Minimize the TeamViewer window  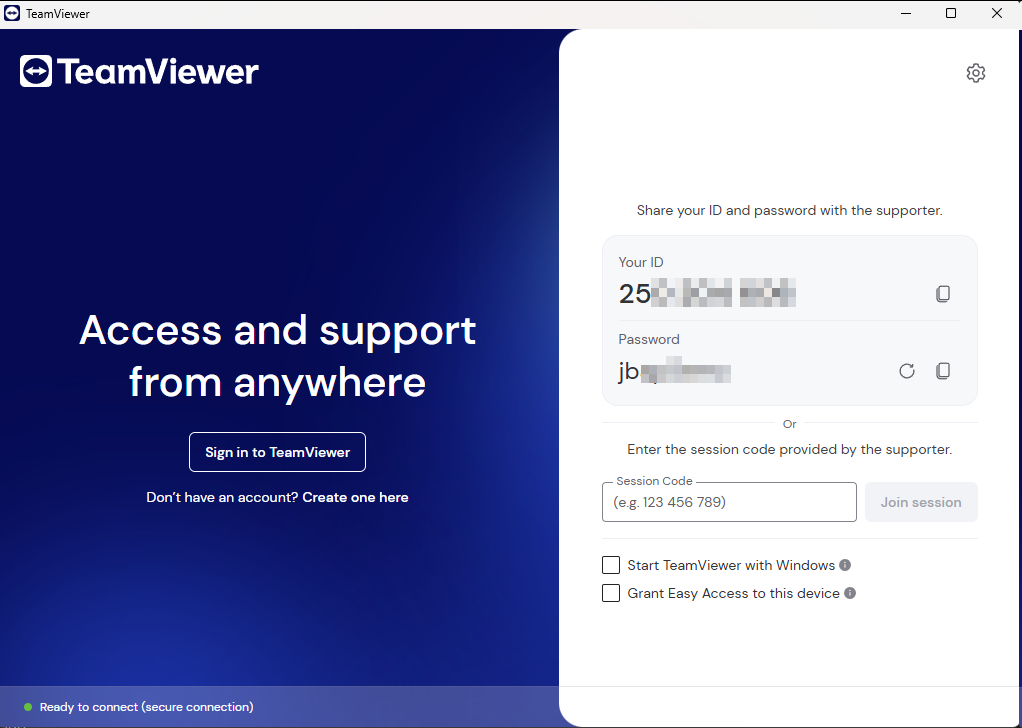905,14
